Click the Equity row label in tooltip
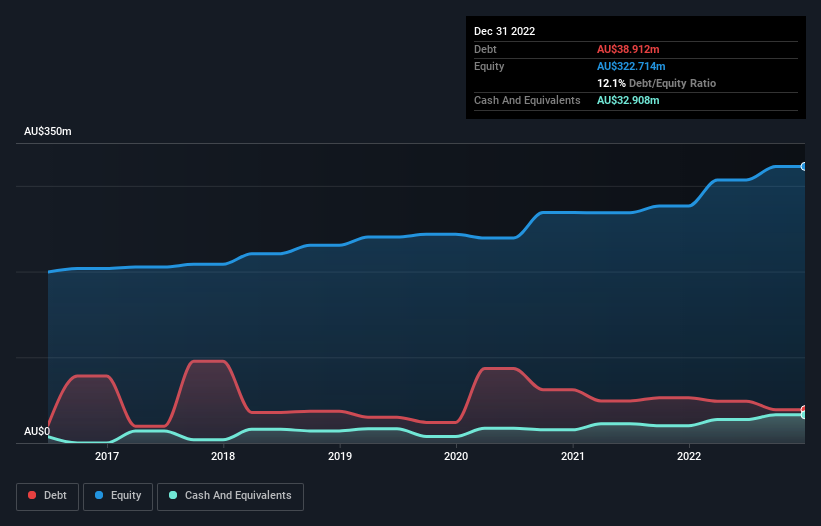The image size is (821, 526). pos(489,66)
